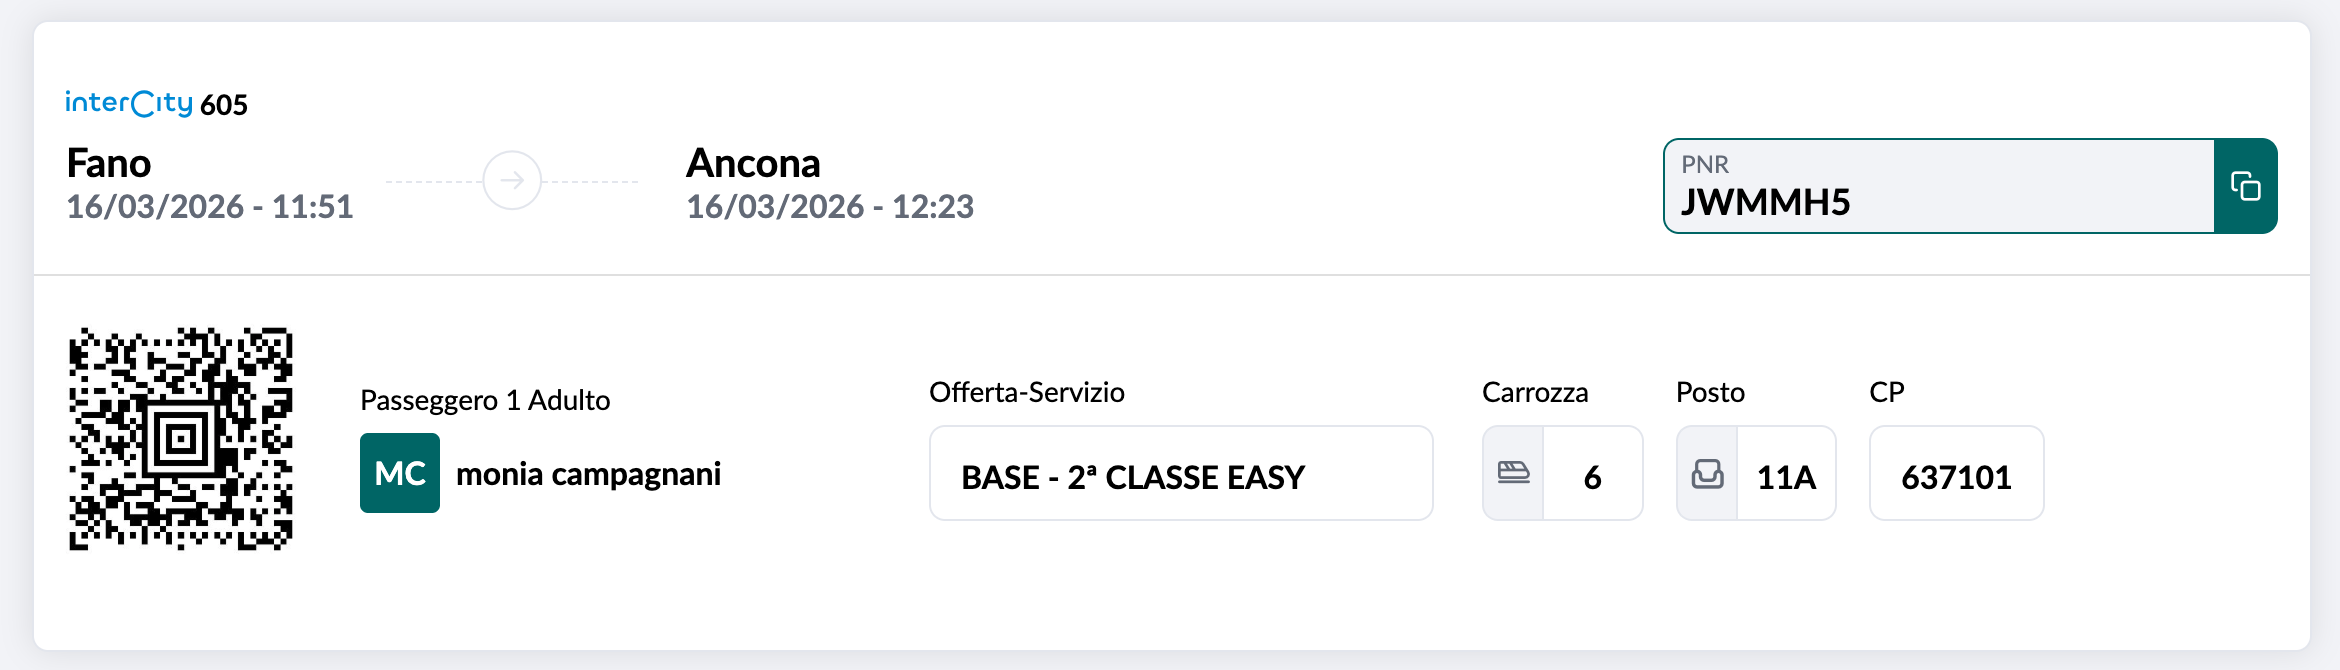This screenshot has height=670, width=2340.
Task: Click the InterCity logo
Action: (128, 103)
